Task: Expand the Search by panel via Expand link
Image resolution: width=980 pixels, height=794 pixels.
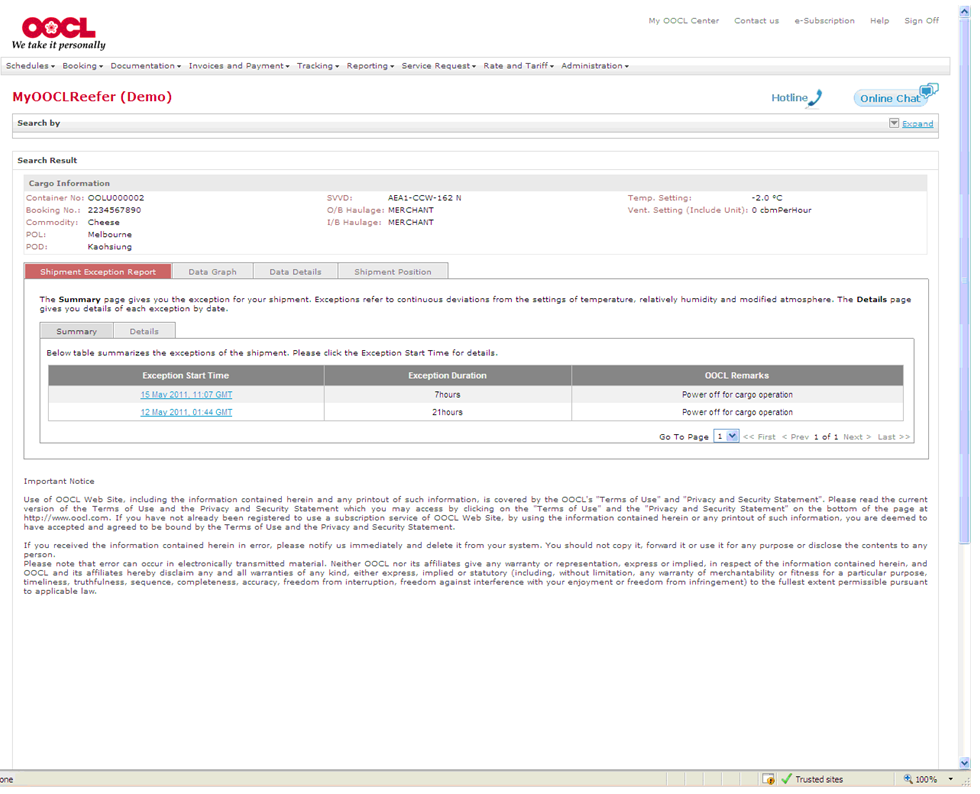Action: 917,124
